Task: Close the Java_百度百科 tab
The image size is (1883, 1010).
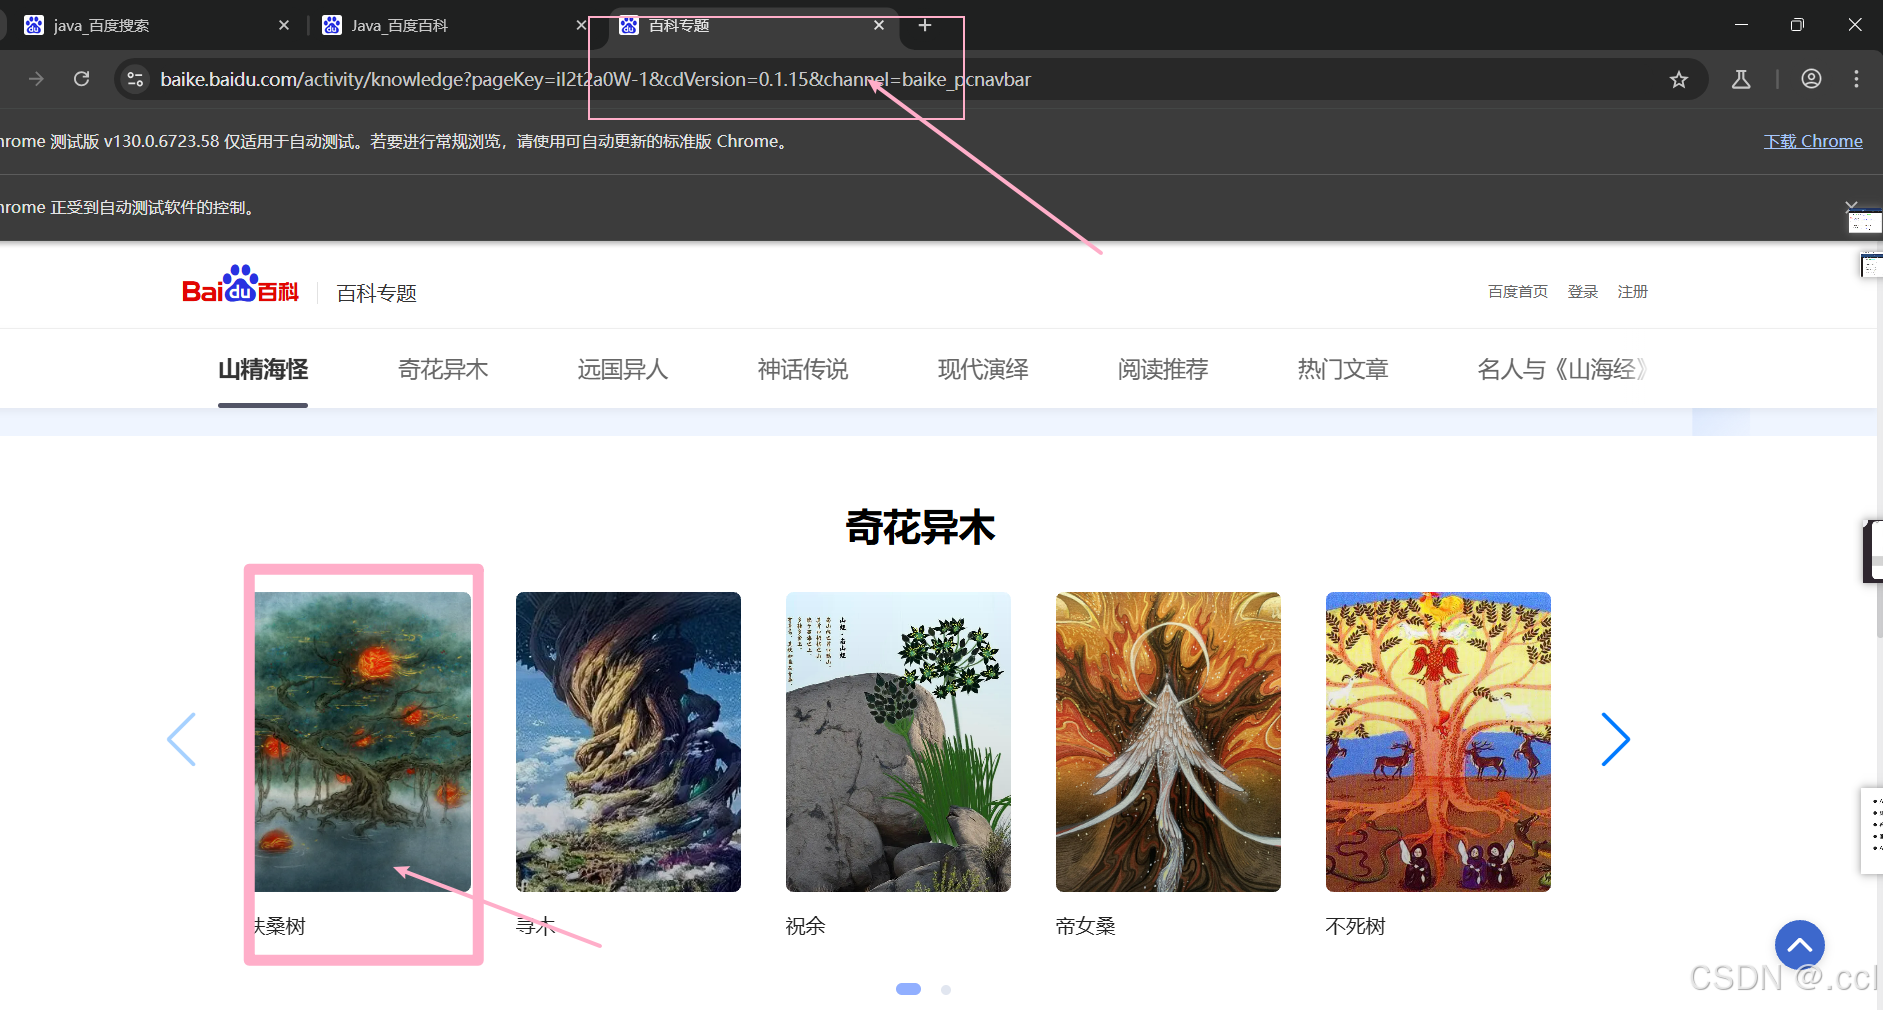Action: (581, 25)
